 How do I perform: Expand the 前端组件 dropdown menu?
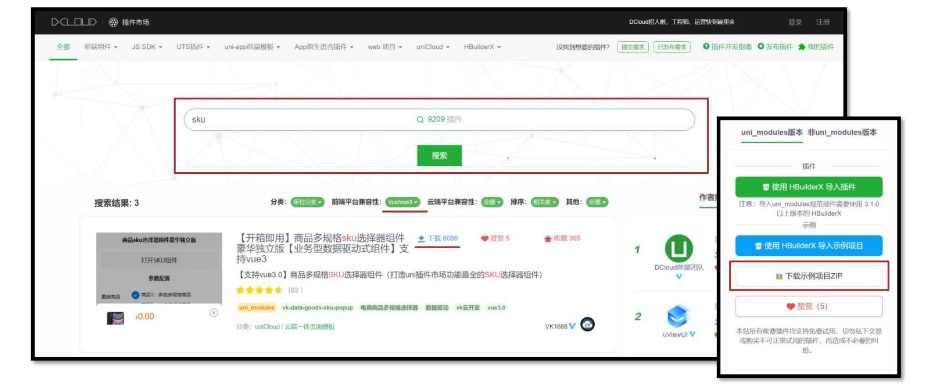[x=101, y=47]
